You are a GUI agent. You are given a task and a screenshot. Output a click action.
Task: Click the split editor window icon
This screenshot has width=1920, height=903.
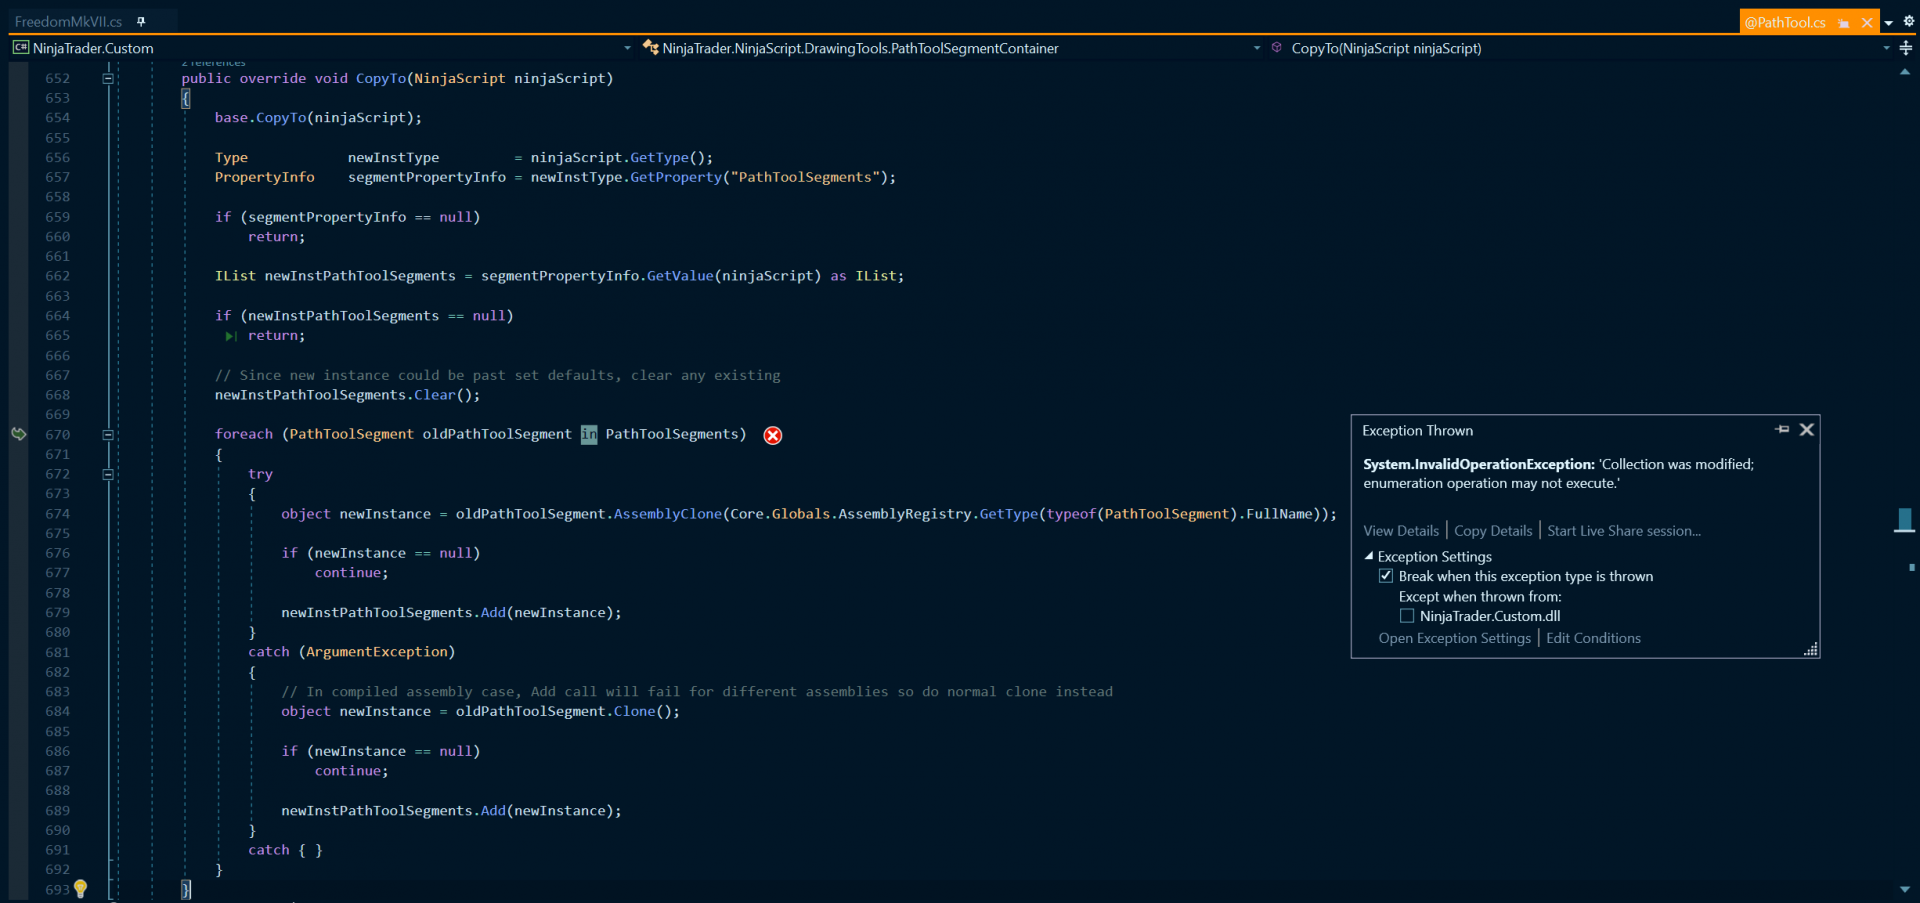[x=1905, y=48]
